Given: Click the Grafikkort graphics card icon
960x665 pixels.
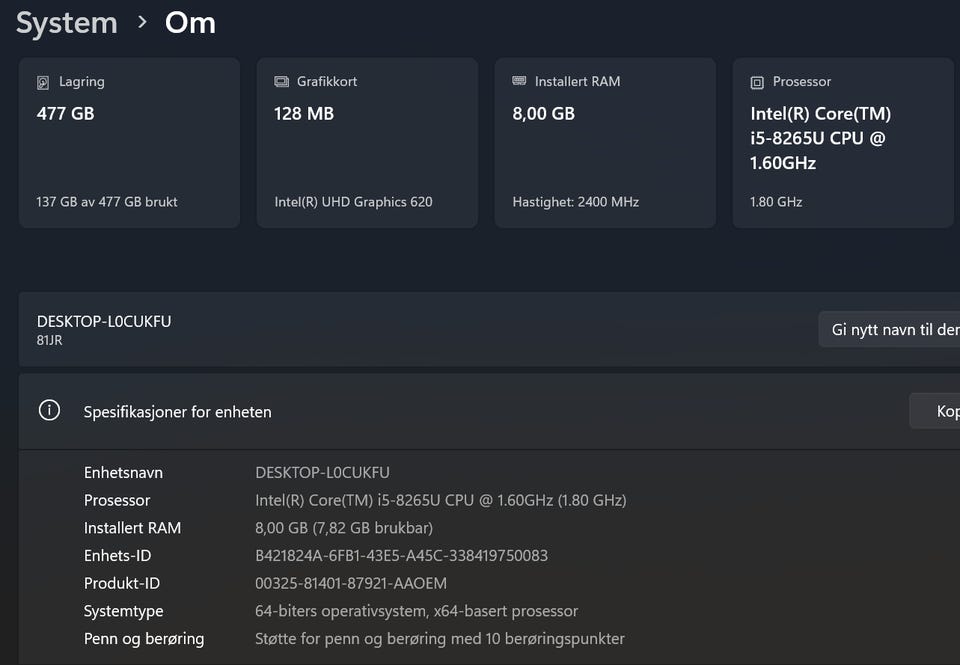Looking at the screenshot, I should tap(281, 82).
